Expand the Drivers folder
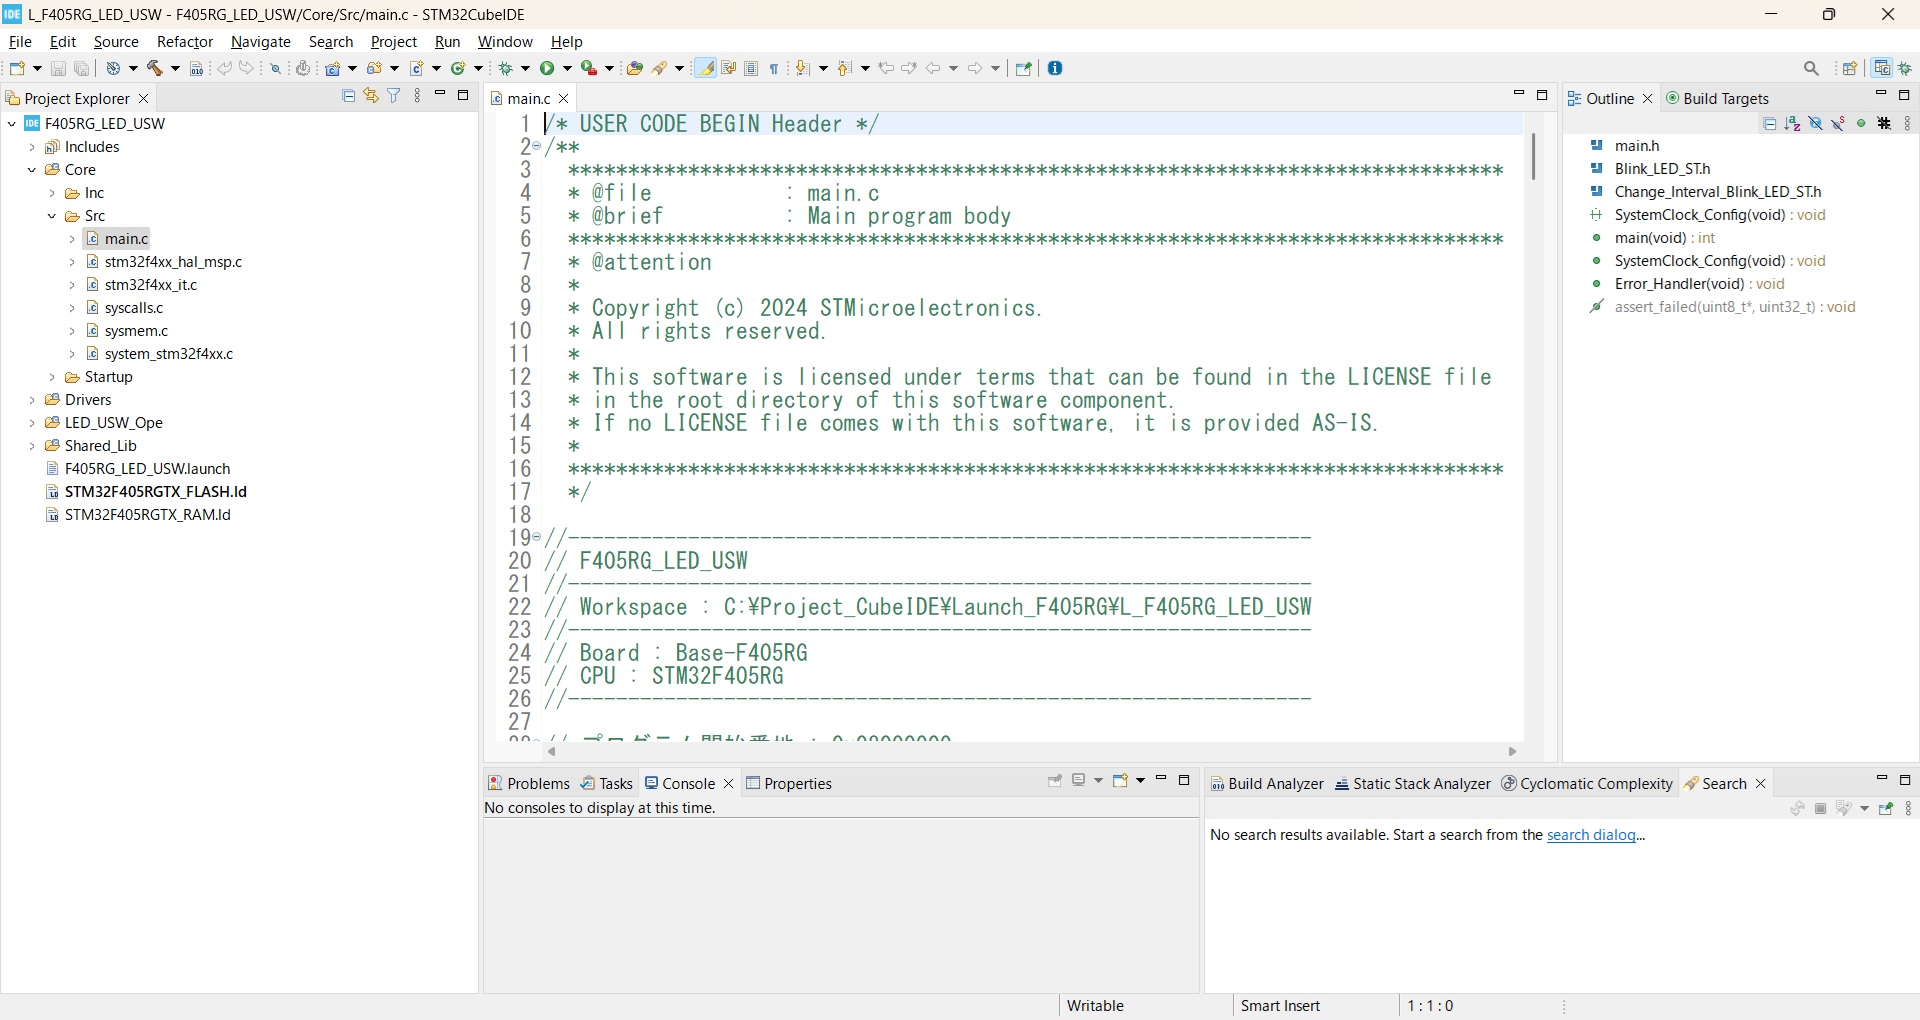This screenshot has width=1920, height=1020. point(32,400)
